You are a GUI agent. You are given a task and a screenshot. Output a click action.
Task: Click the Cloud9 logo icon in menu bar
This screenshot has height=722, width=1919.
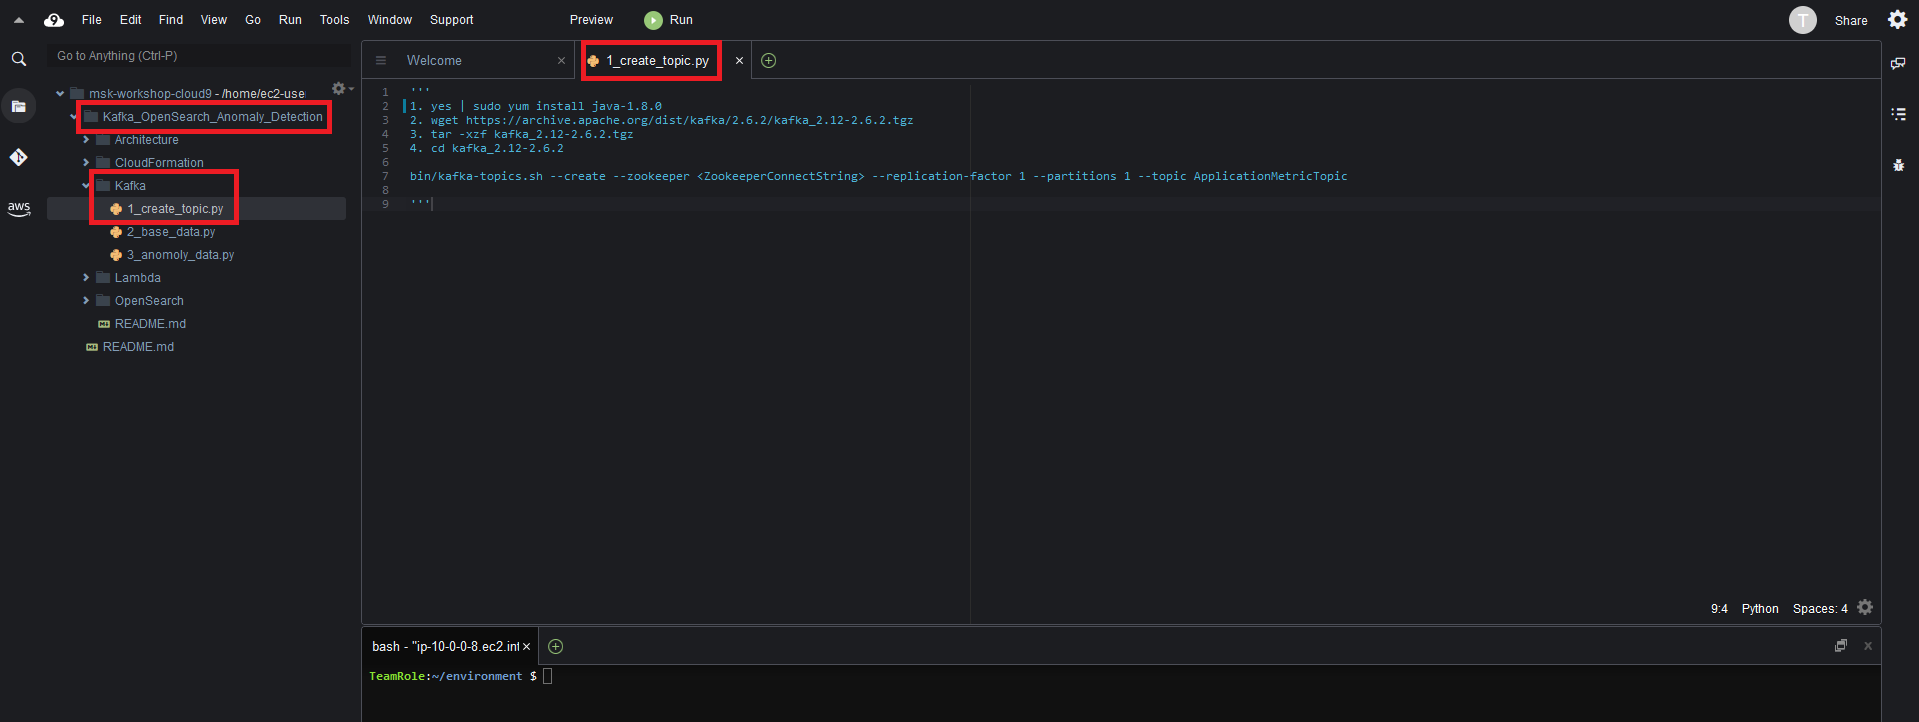click(54, 20)
